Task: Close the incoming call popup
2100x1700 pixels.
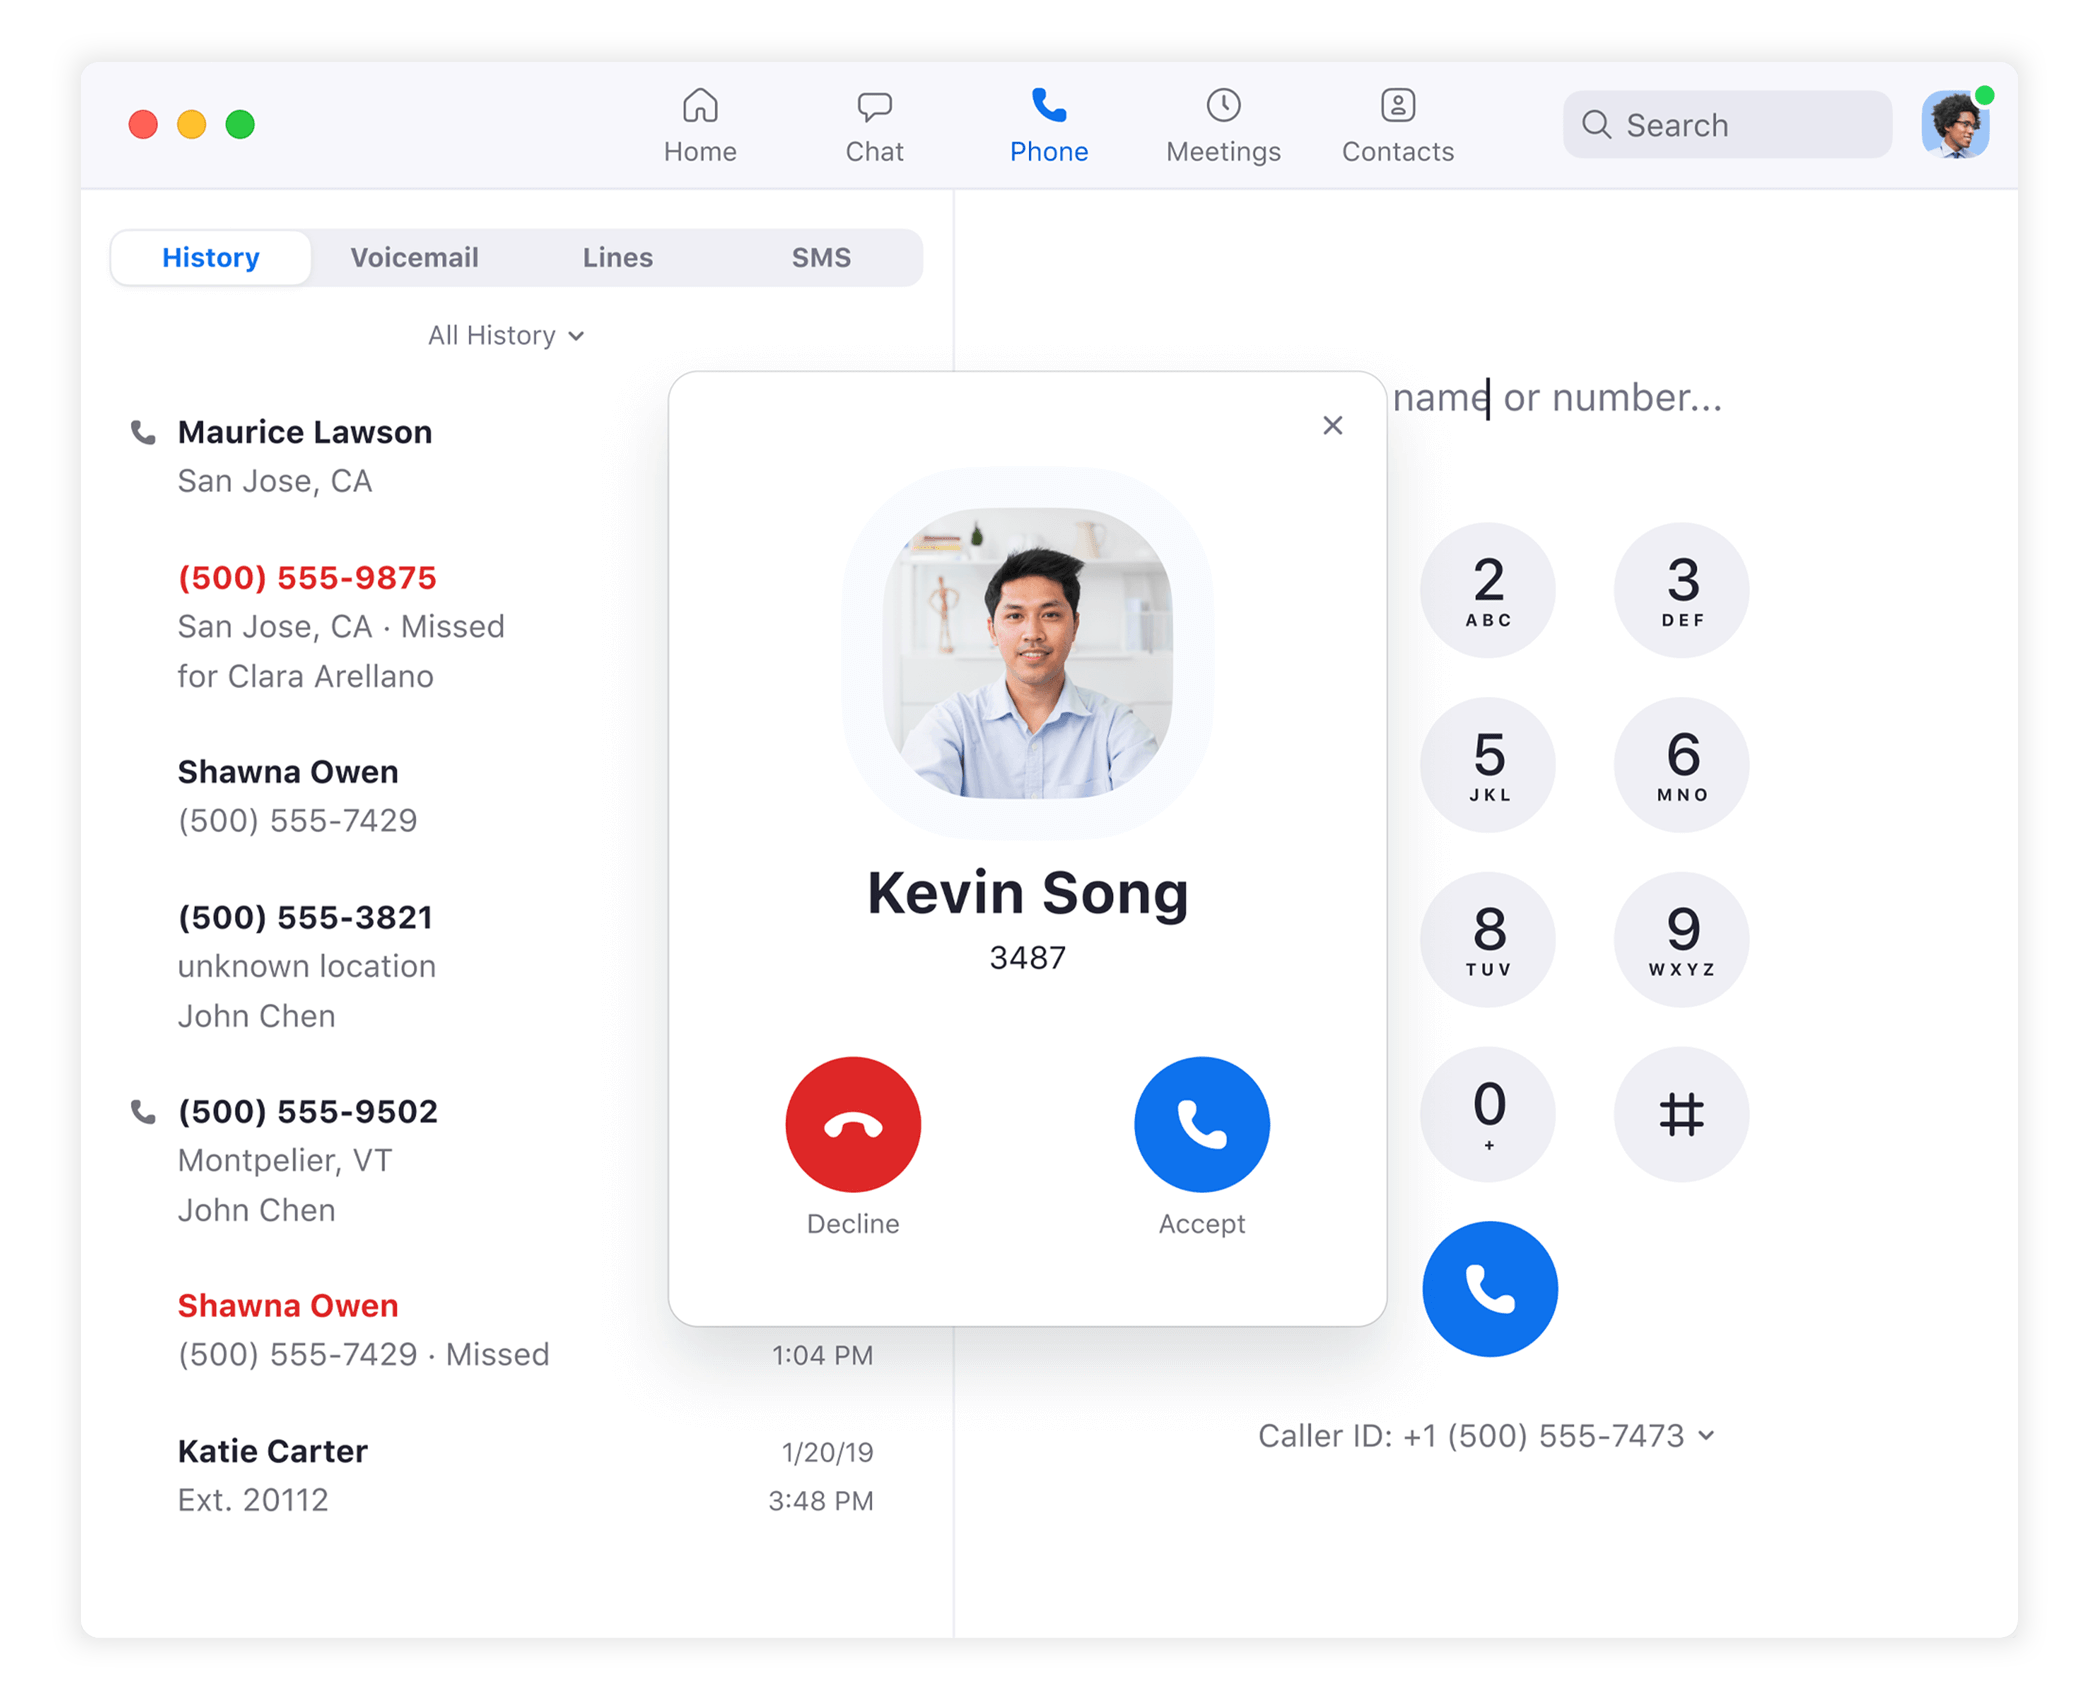Action: (x=1334, y=423)
